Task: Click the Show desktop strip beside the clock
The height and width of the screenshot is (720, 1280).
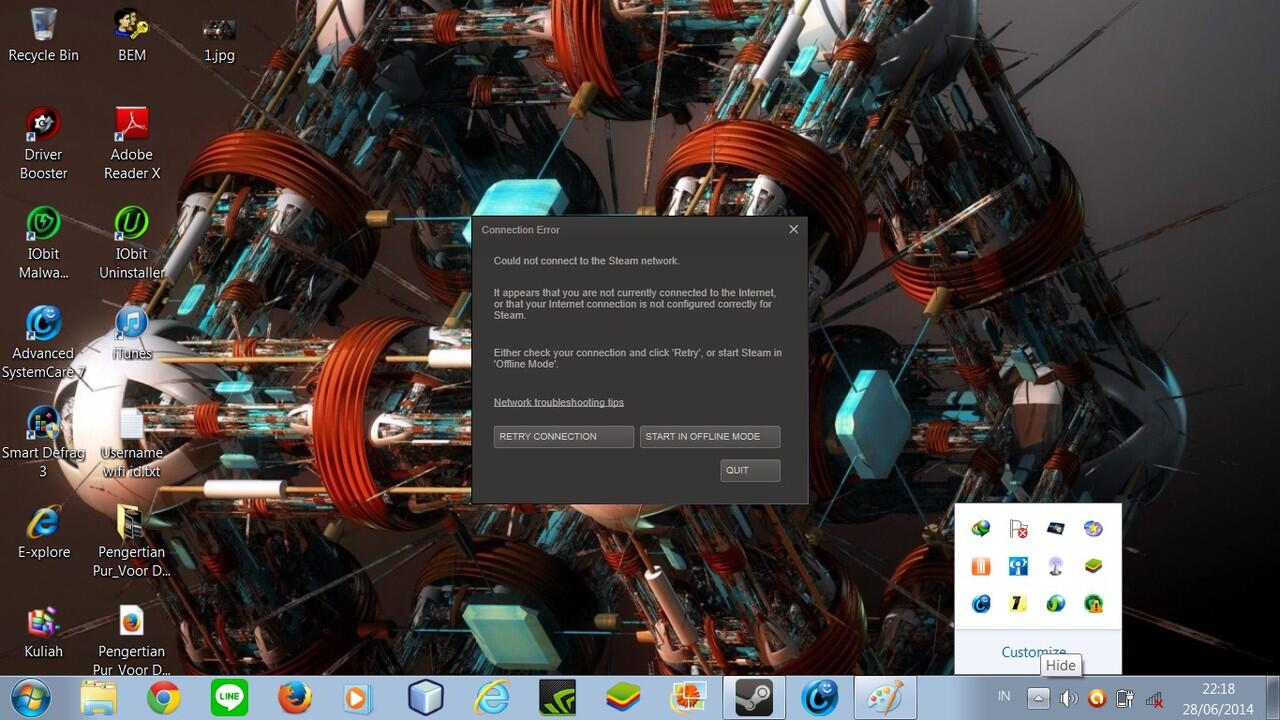Action: [1272, 698]
